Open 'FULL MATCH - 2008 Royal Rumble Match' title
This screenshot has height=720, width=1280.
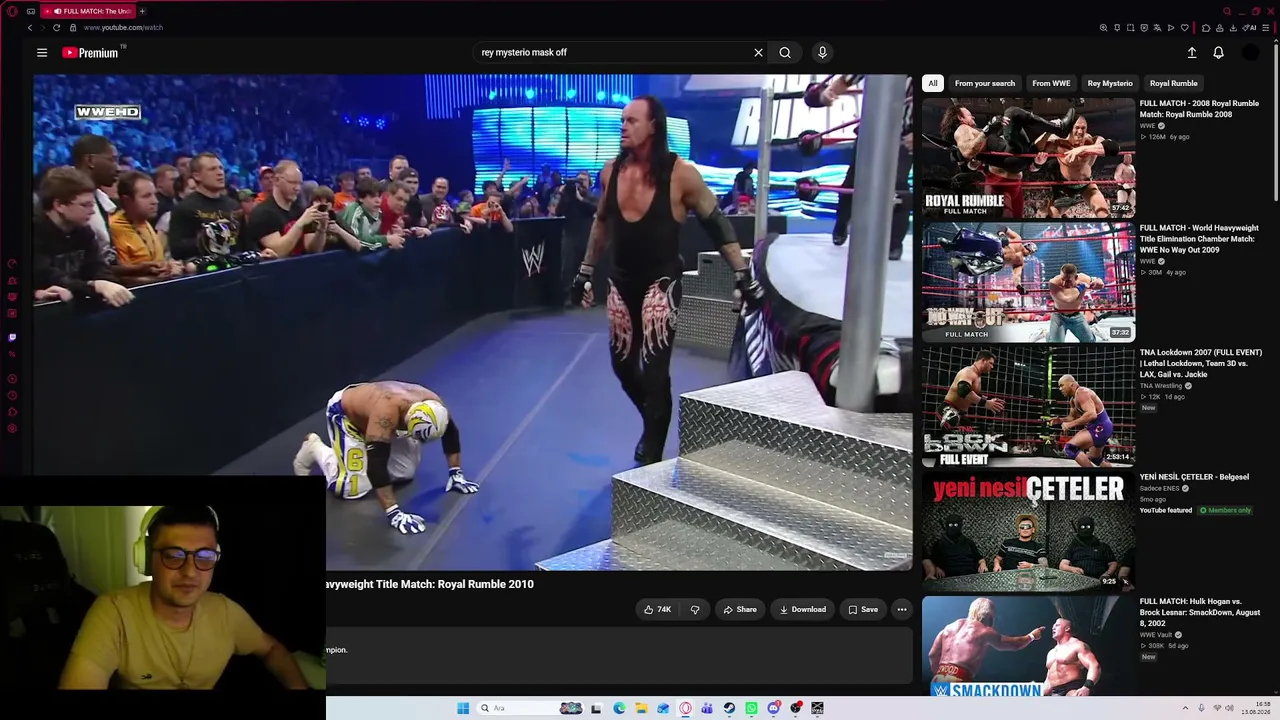(x=1199, y=109)
